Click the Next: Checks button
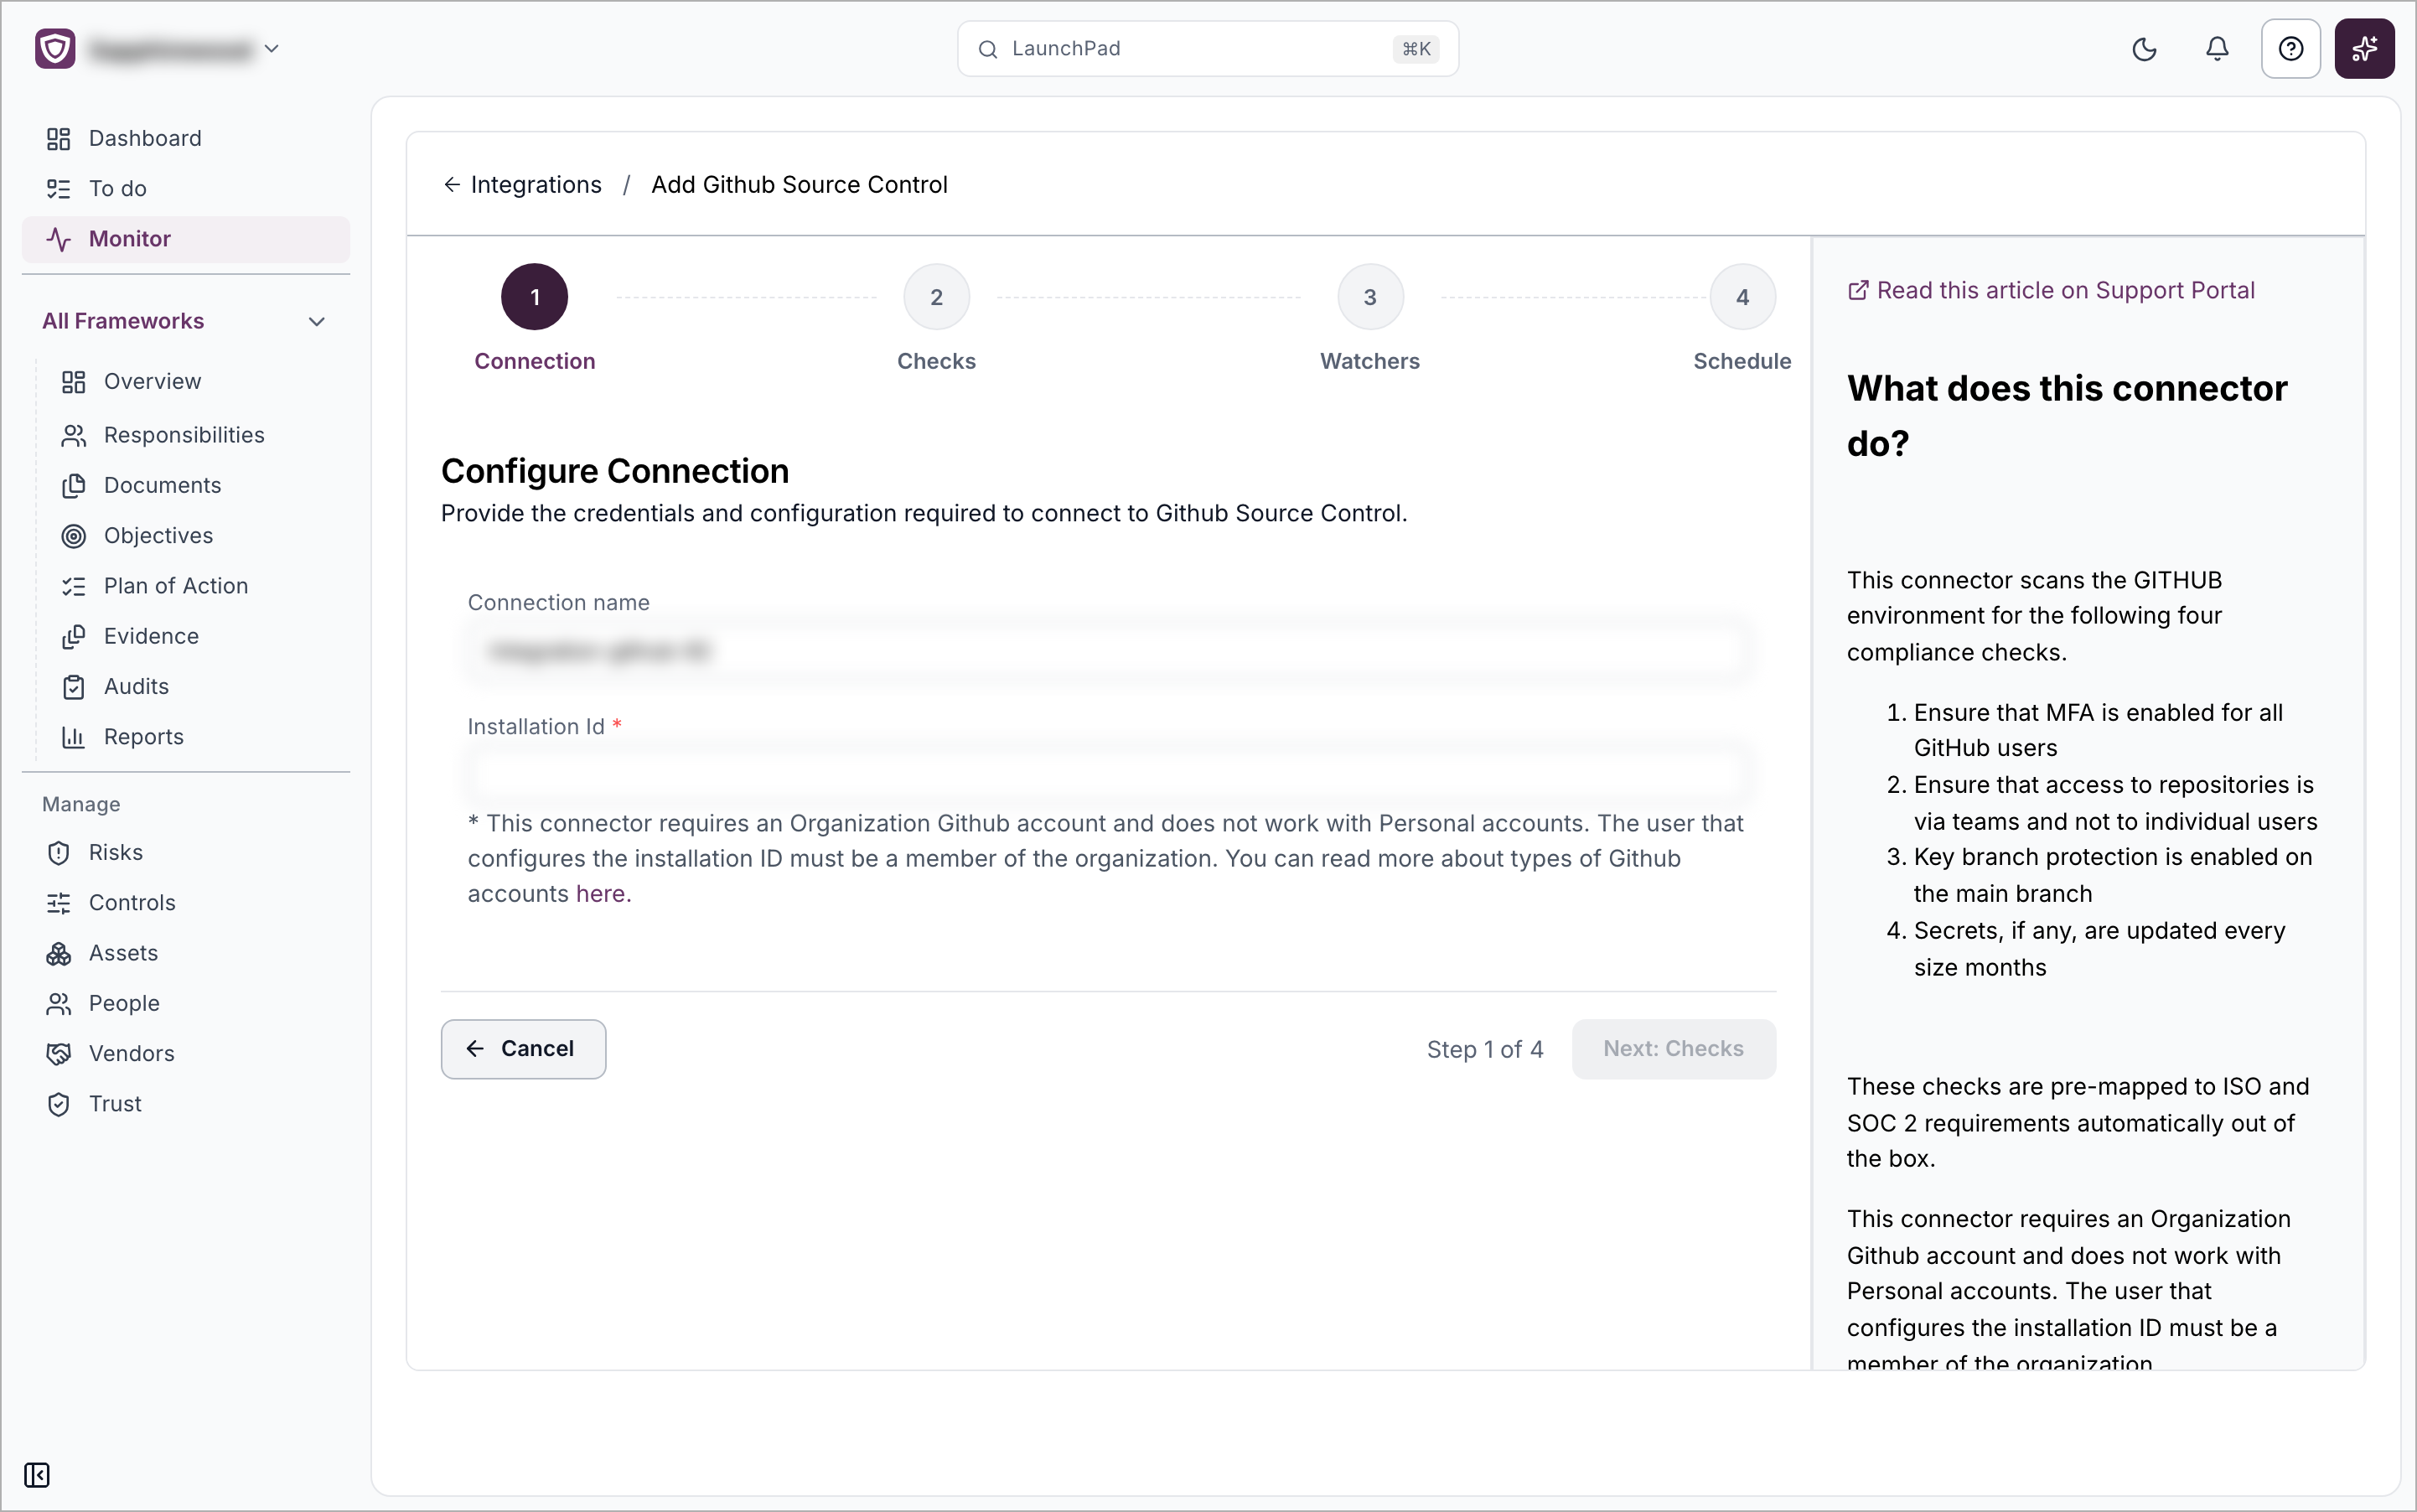The image size is (2417, 1512). [1674, 1049]
